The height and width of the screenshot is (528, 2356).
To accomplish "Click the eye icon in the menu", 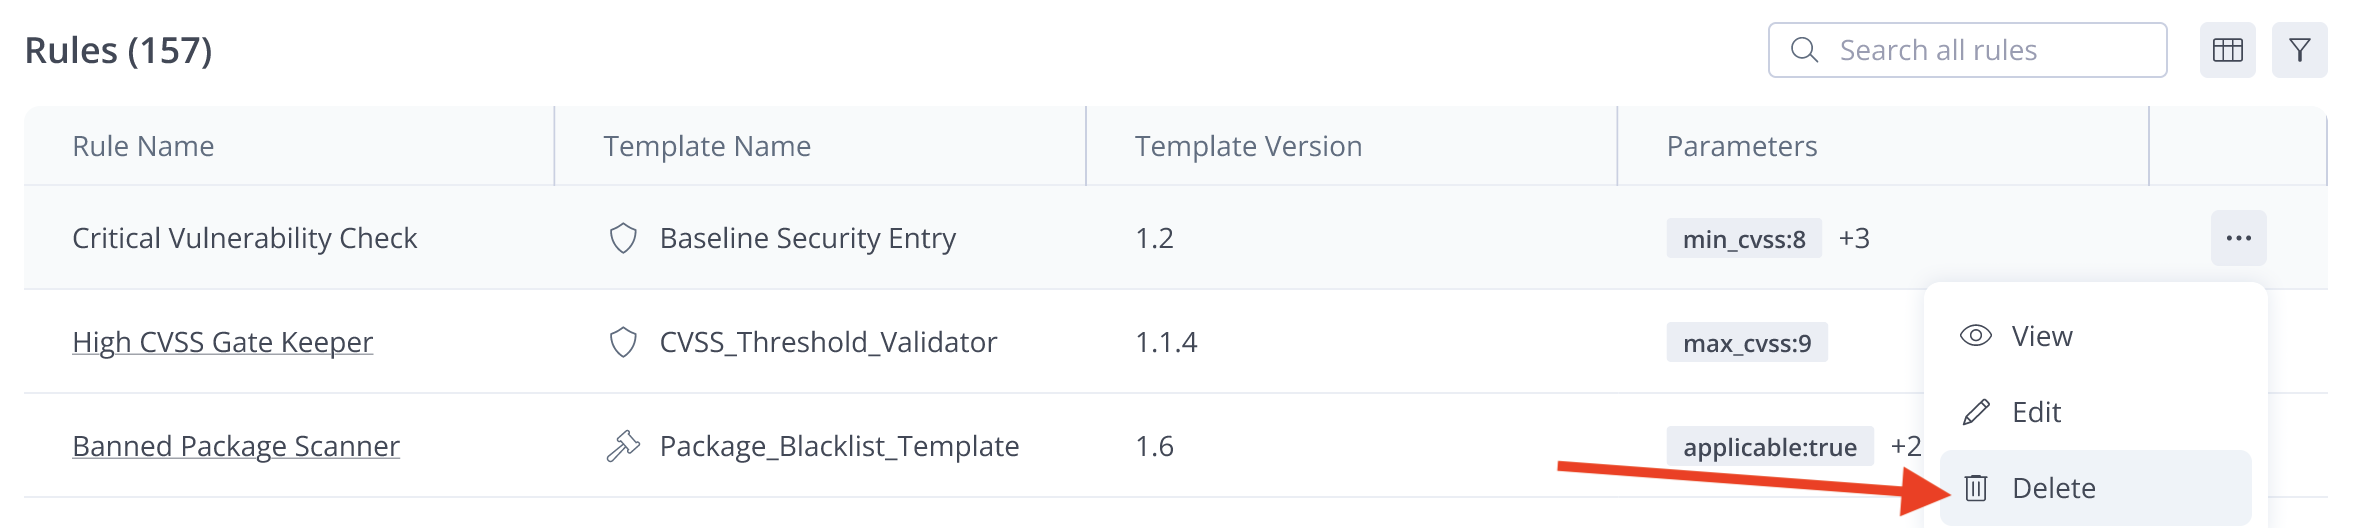I will pos(1976,336).
